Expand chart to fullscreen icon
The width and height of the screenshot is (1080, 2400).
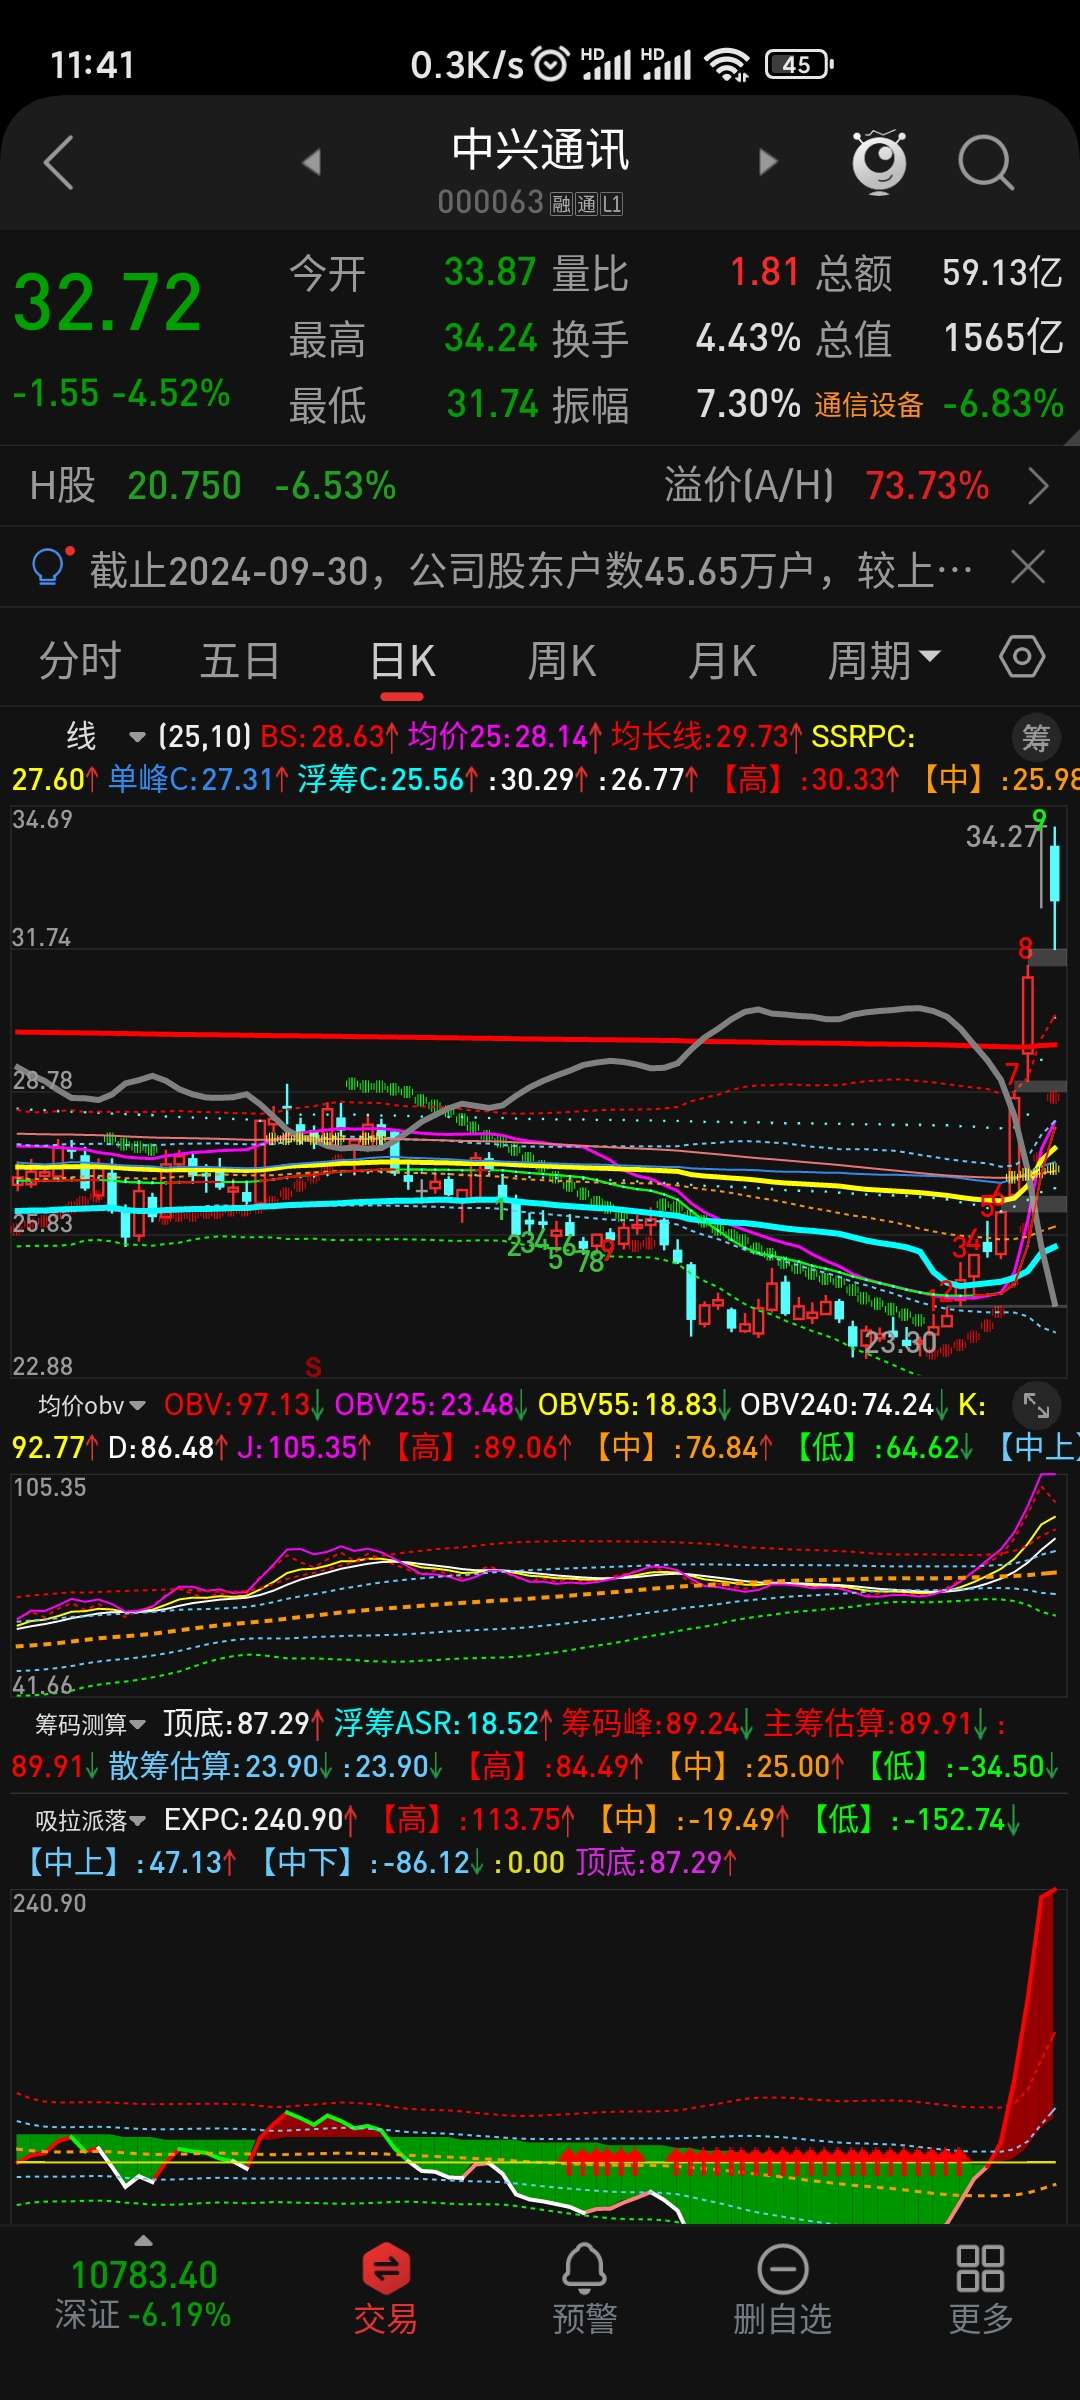point(1036,1406)
